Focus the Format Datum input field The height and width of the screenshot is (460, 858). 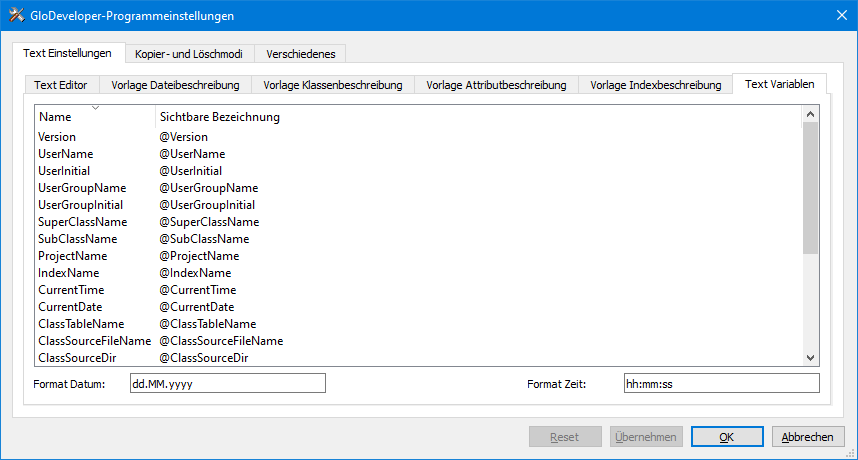tap(228, 383)
